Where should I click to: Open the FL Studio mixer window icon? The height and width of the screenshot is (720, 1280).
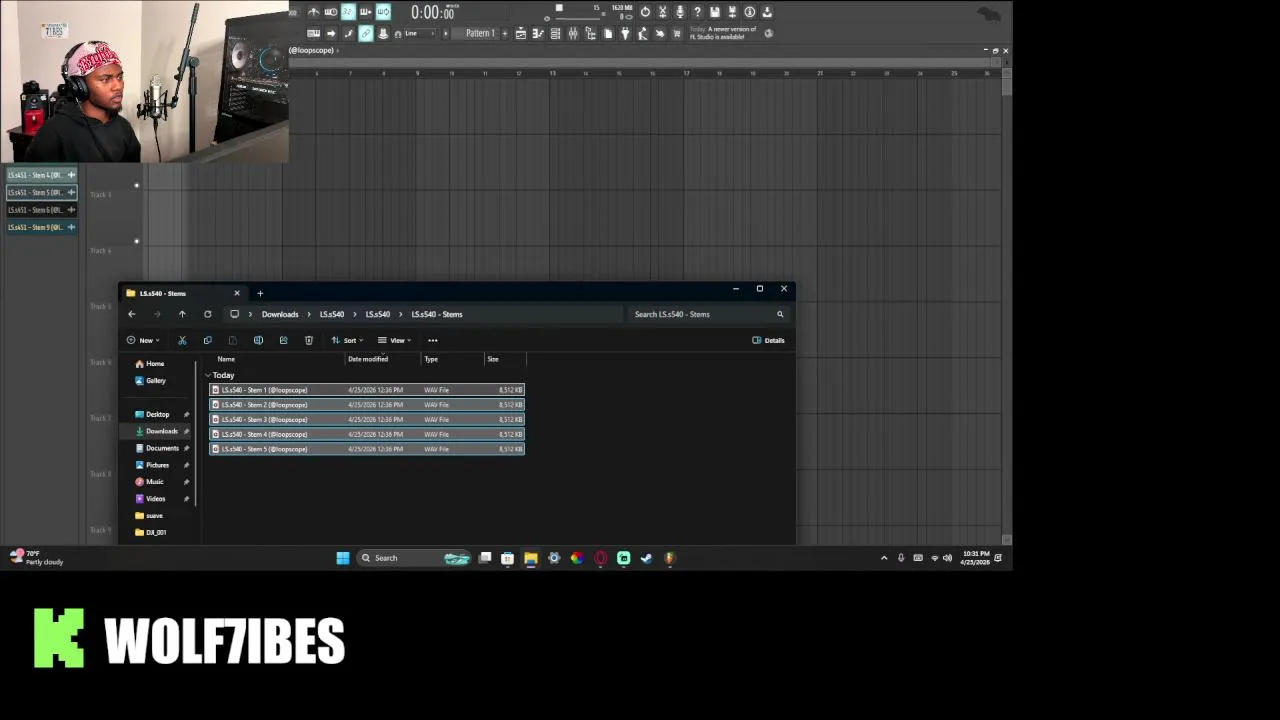[573, 33]
